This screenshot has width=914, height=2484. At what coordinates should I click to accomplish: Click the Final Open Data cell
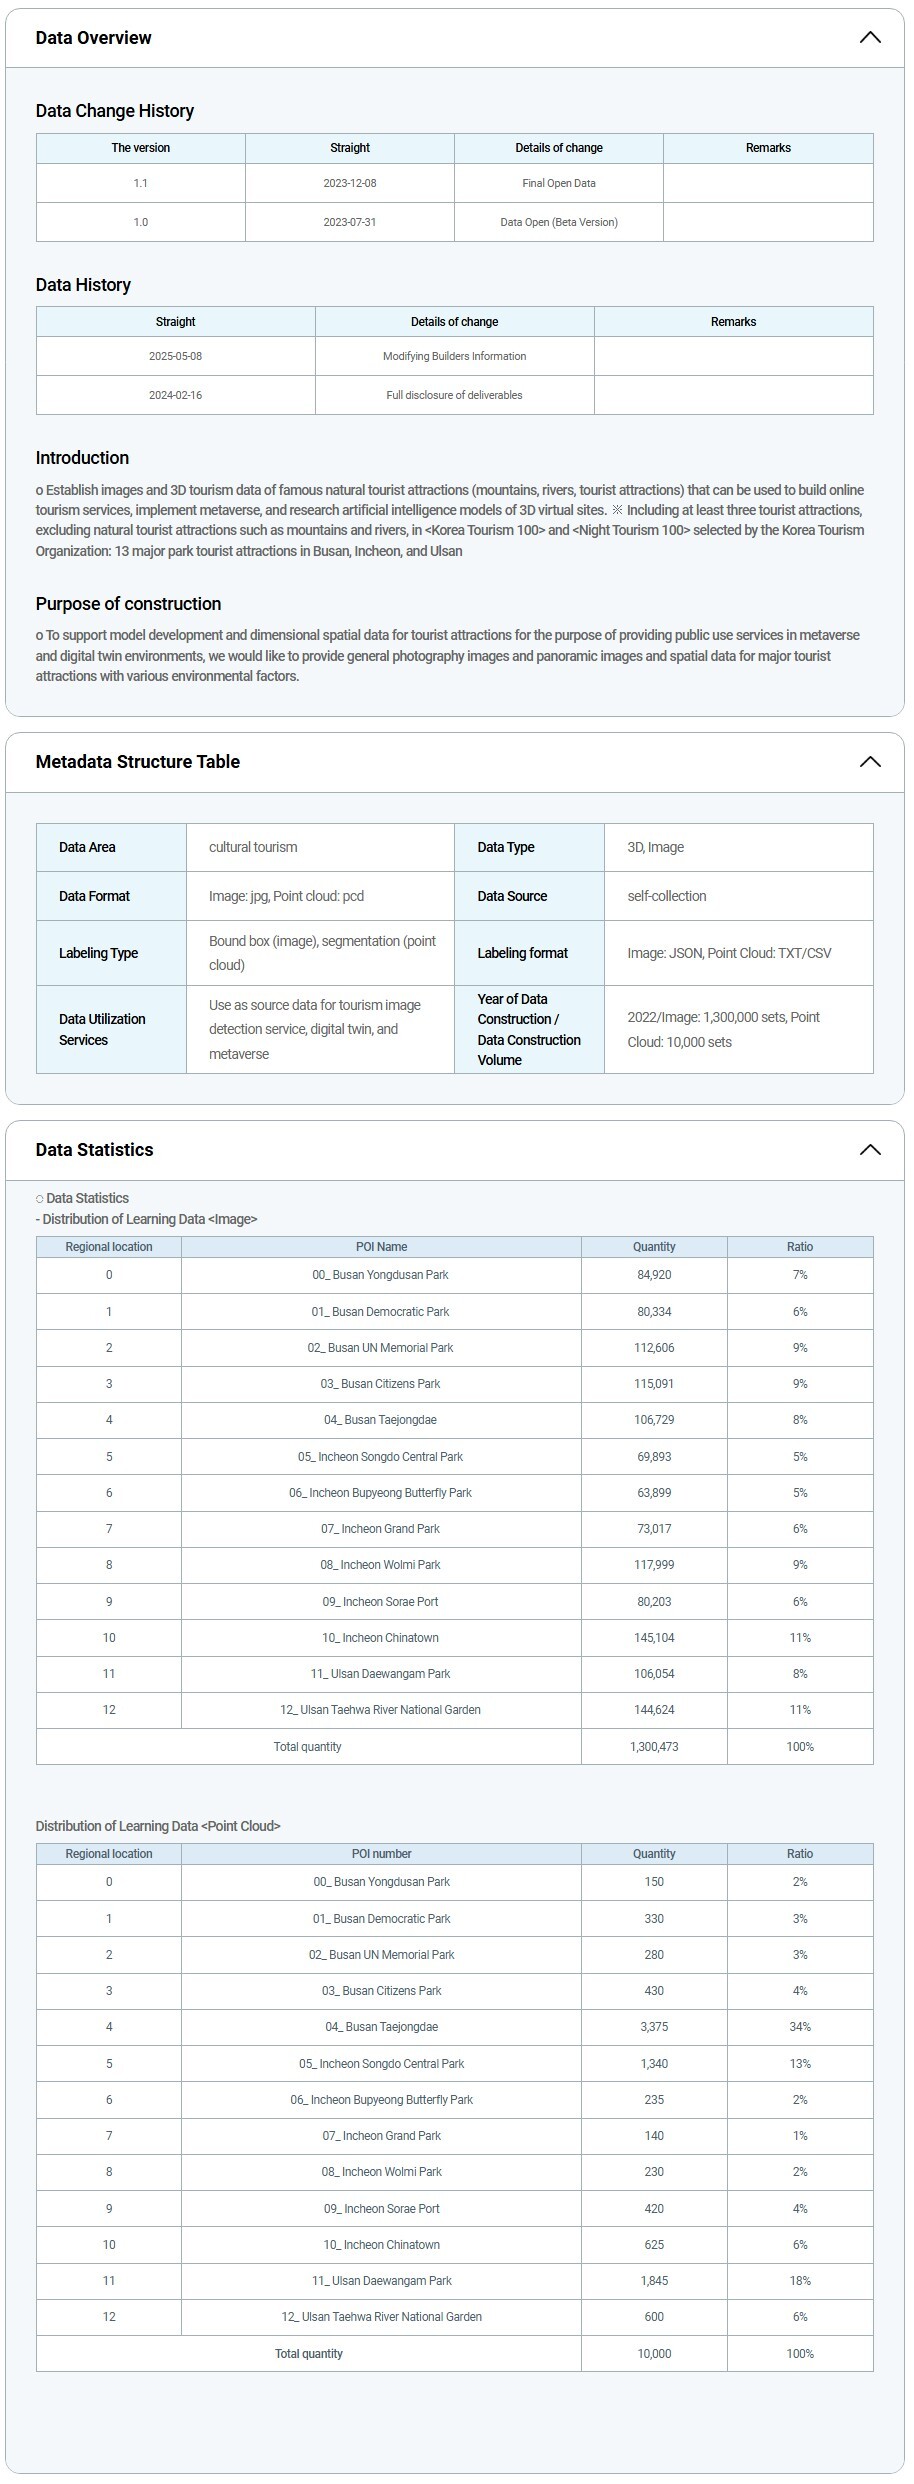(558, 183)
